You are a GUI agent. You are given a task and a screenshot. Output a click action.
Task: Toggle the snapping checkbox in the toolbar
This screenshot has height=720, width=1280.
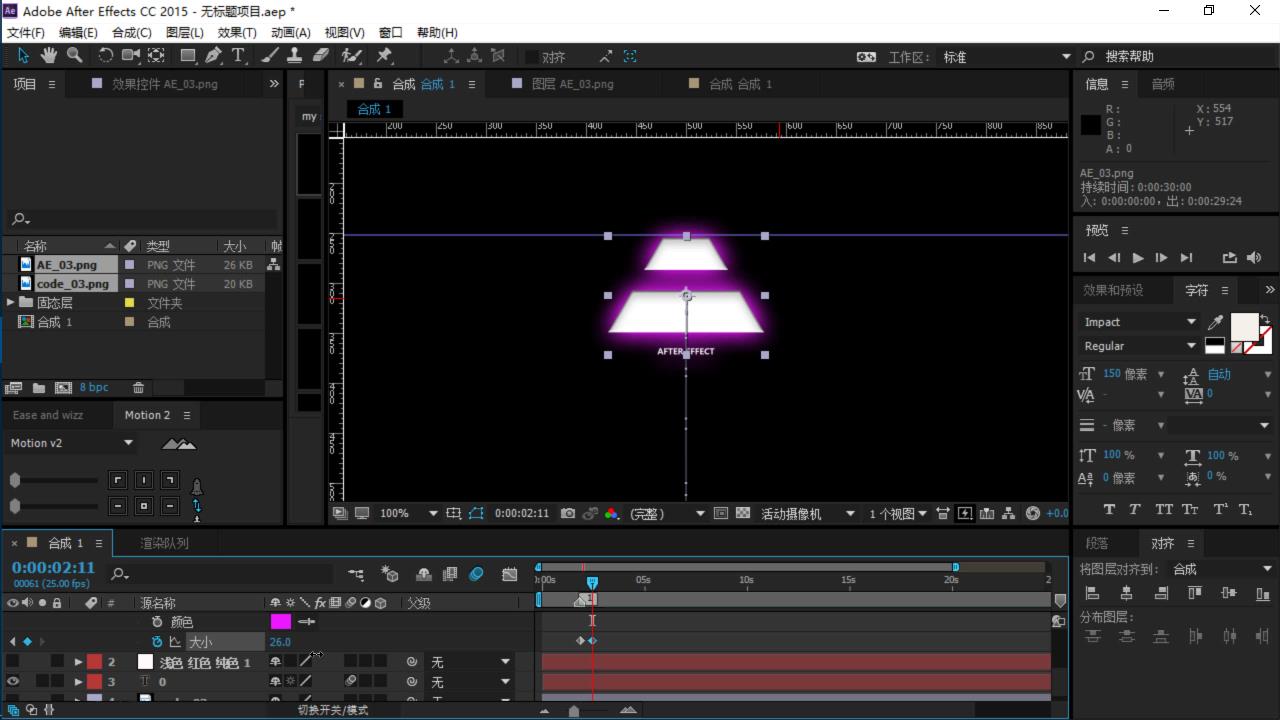tap(532, 57)
